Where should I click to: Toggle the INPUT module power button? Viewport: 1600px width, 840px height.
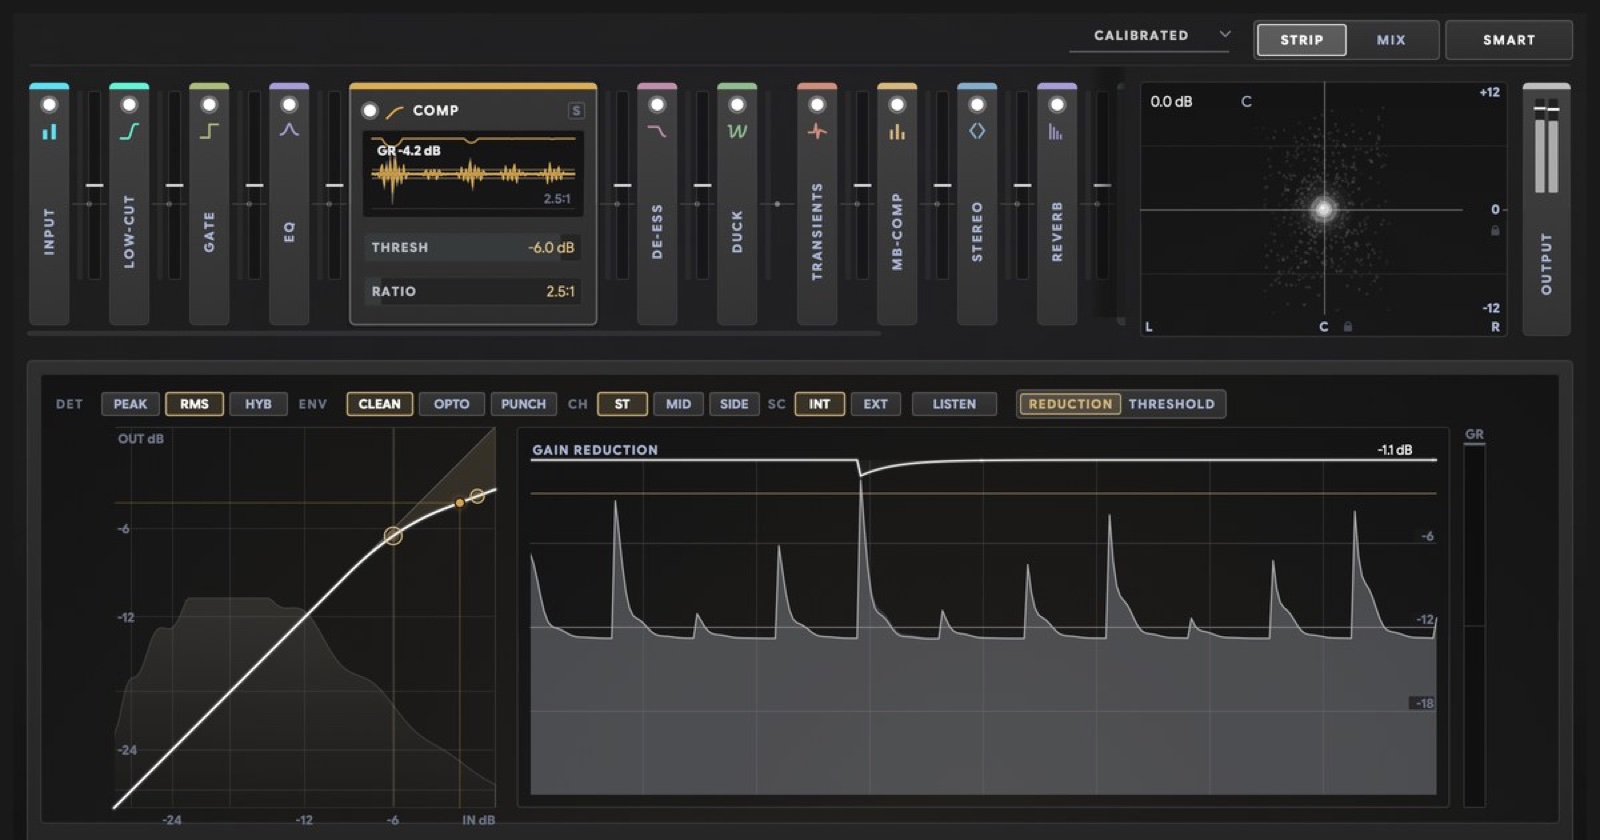point(49,105)
